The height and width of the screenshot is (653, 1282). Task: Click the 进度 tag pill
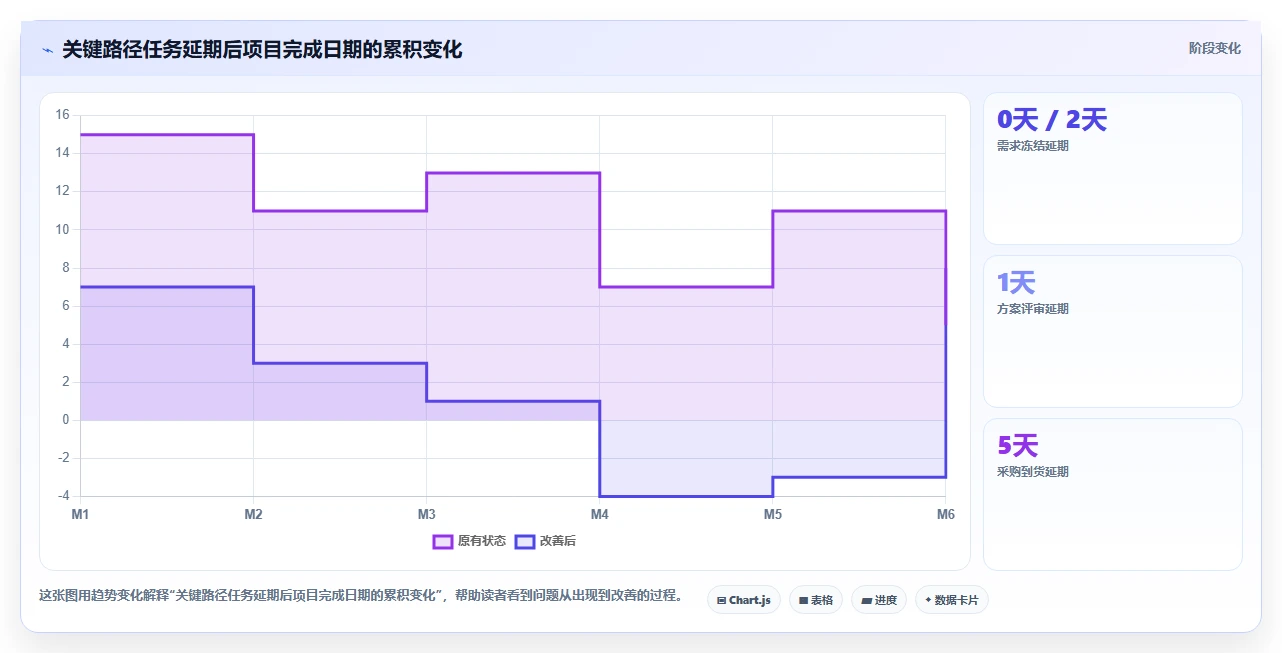(879, 600)
